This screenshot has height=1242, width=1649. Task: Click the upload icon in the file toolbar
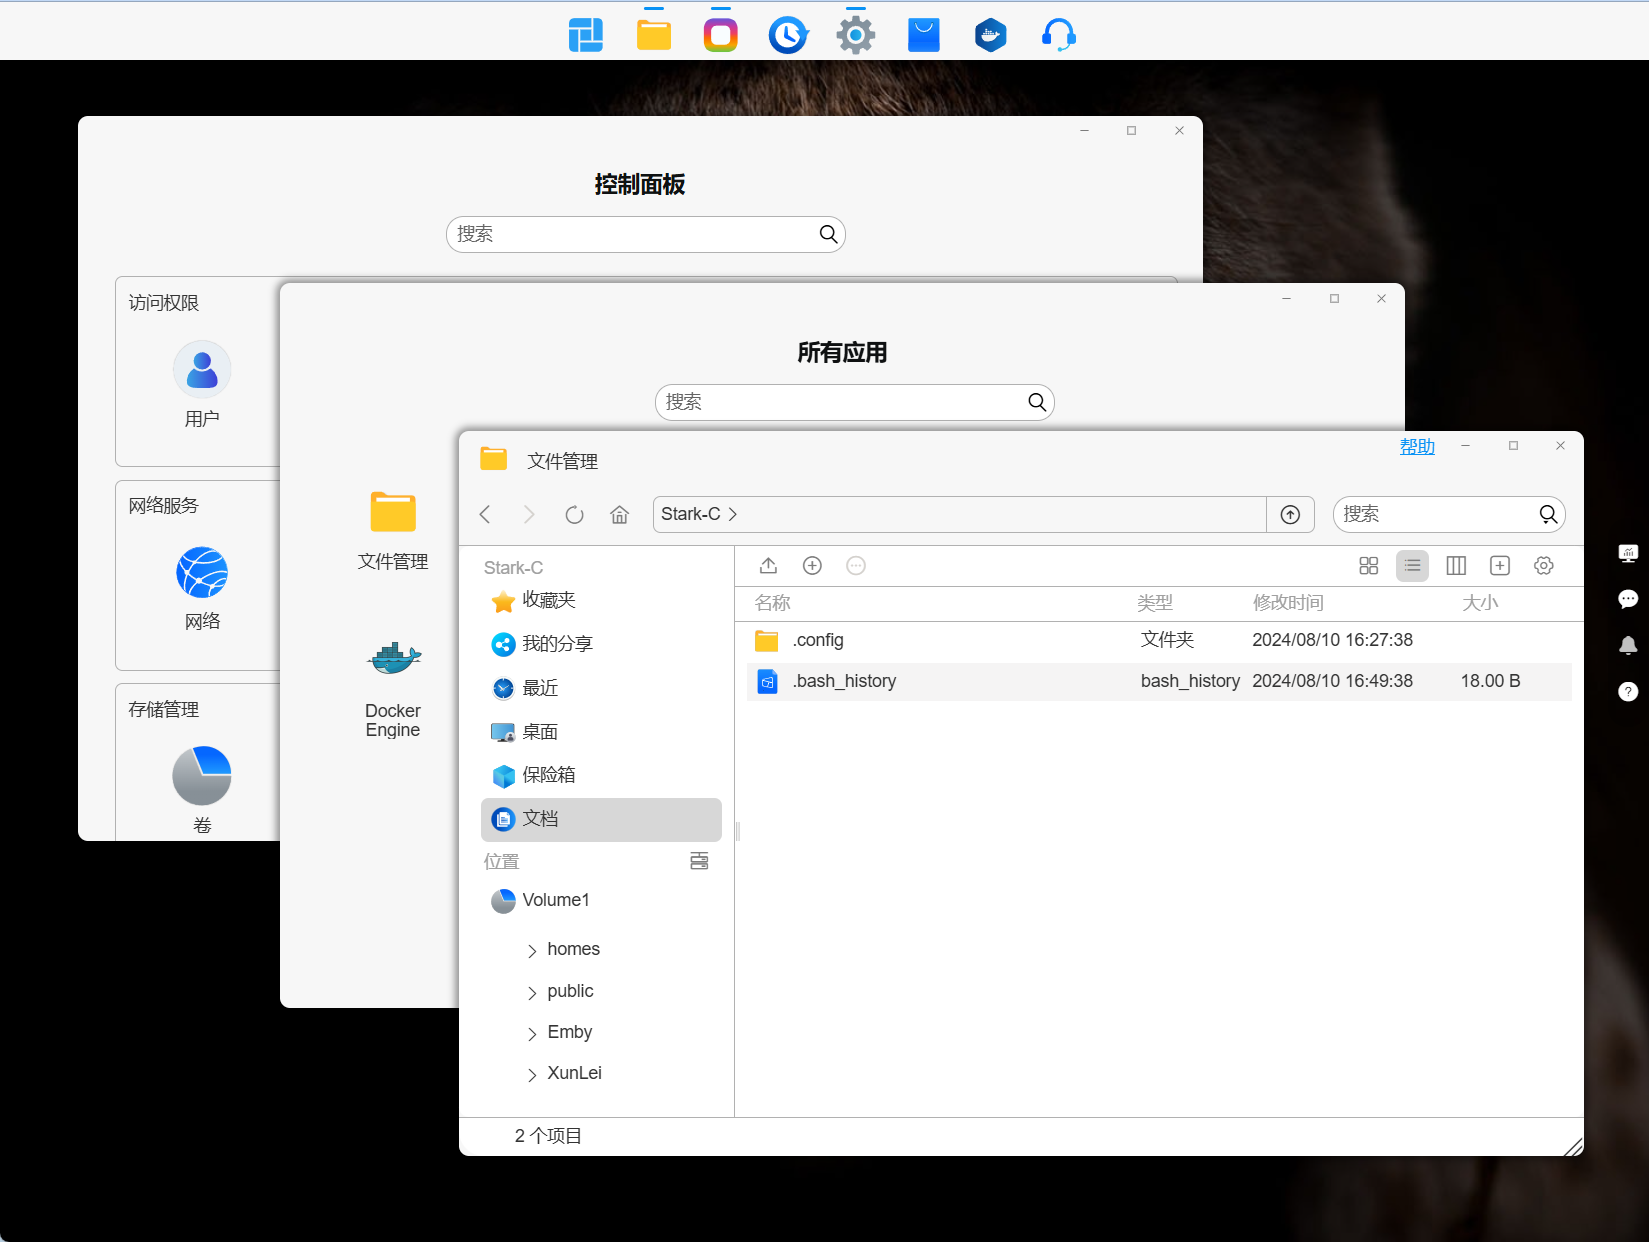click(768, 566)
